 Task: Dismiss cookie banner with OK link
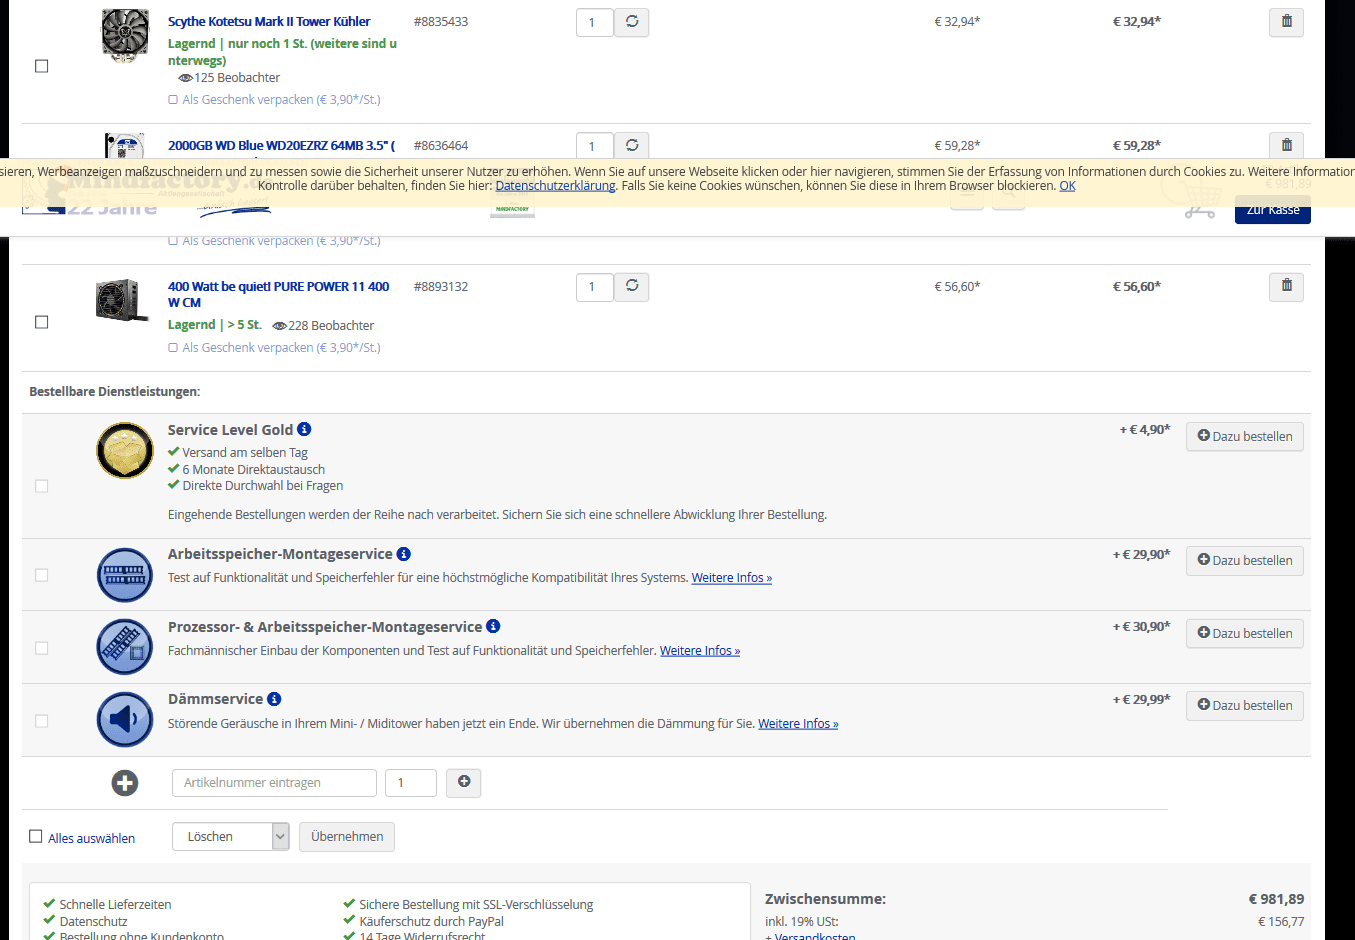(1067, 186)
